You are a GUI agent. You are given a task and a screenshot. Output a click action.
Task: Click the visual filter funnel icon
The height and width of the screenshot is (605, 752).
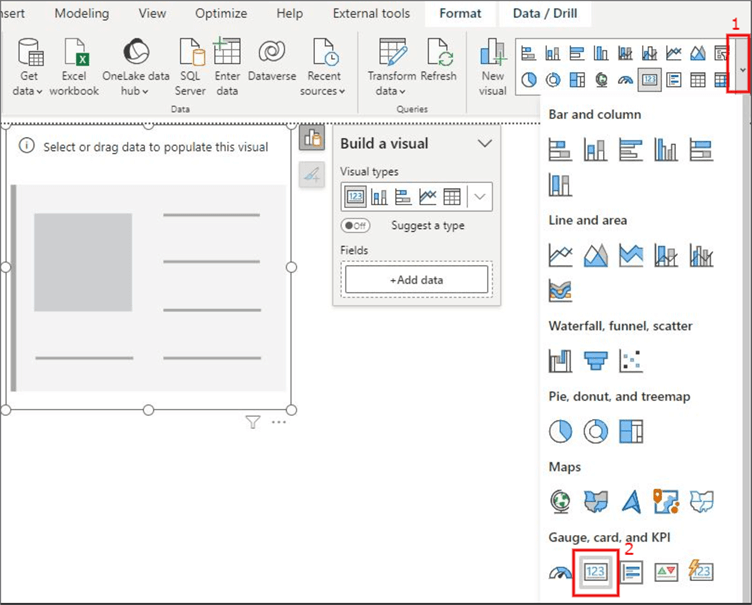pyautogui.click(x=253, y=423)
